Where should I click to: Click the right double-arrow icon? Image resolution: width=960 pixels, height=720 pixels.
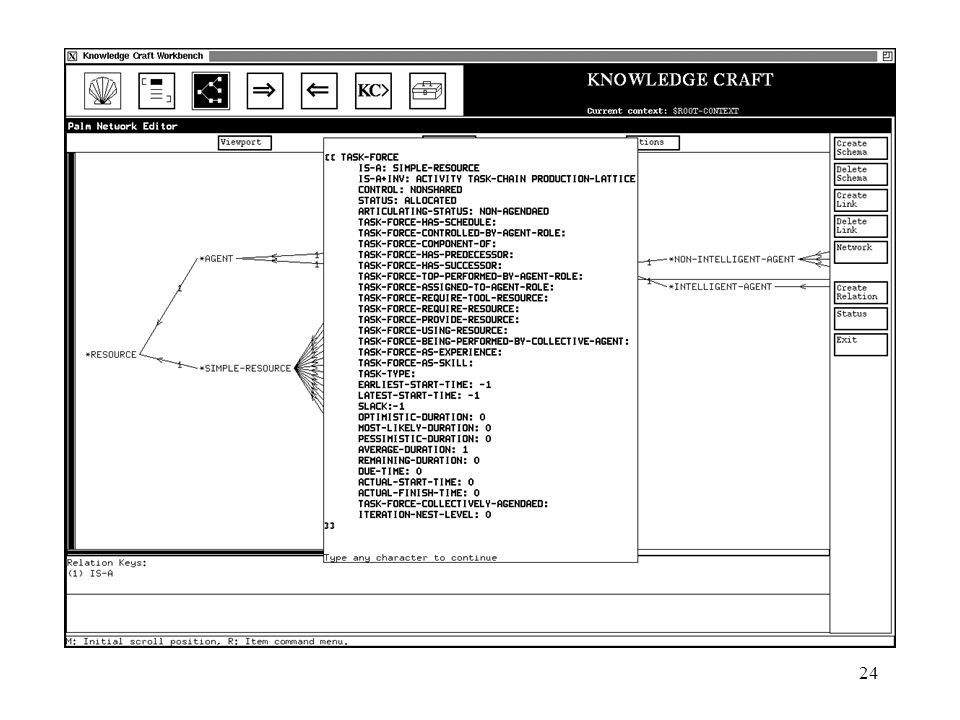tap(264, 91)
